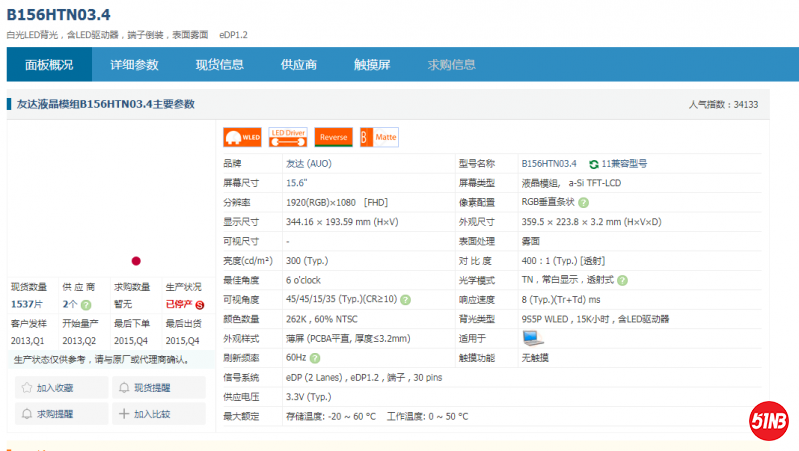The image size is (799, 451).
Task: Switch to the 现货信息 tab
Action: pos(219,65)
